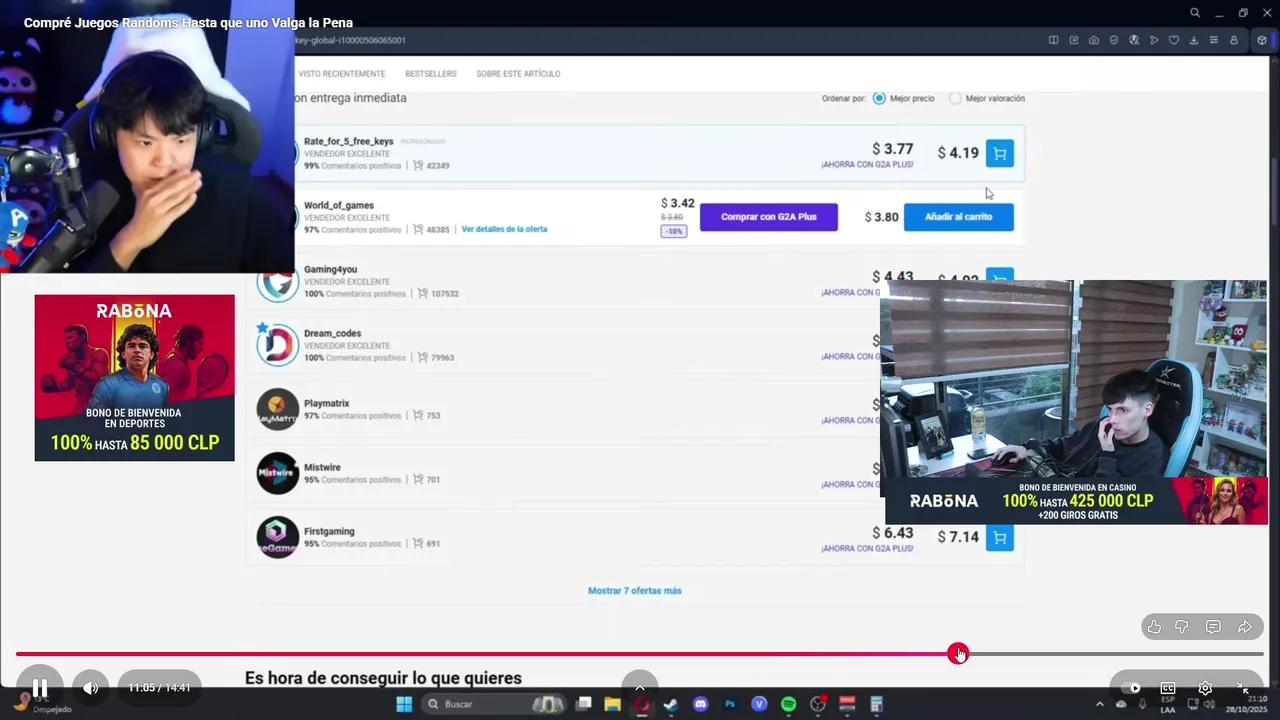Open the Mistwire seller logo

point(277,473)
